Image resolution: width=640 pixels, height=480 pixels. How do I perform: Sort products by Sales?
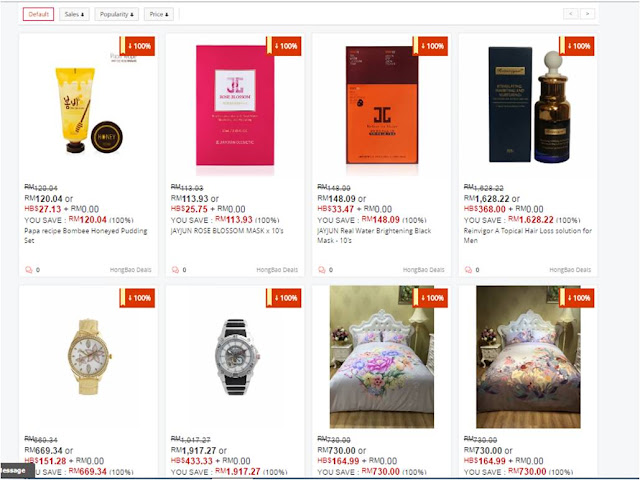coord(74,14)
